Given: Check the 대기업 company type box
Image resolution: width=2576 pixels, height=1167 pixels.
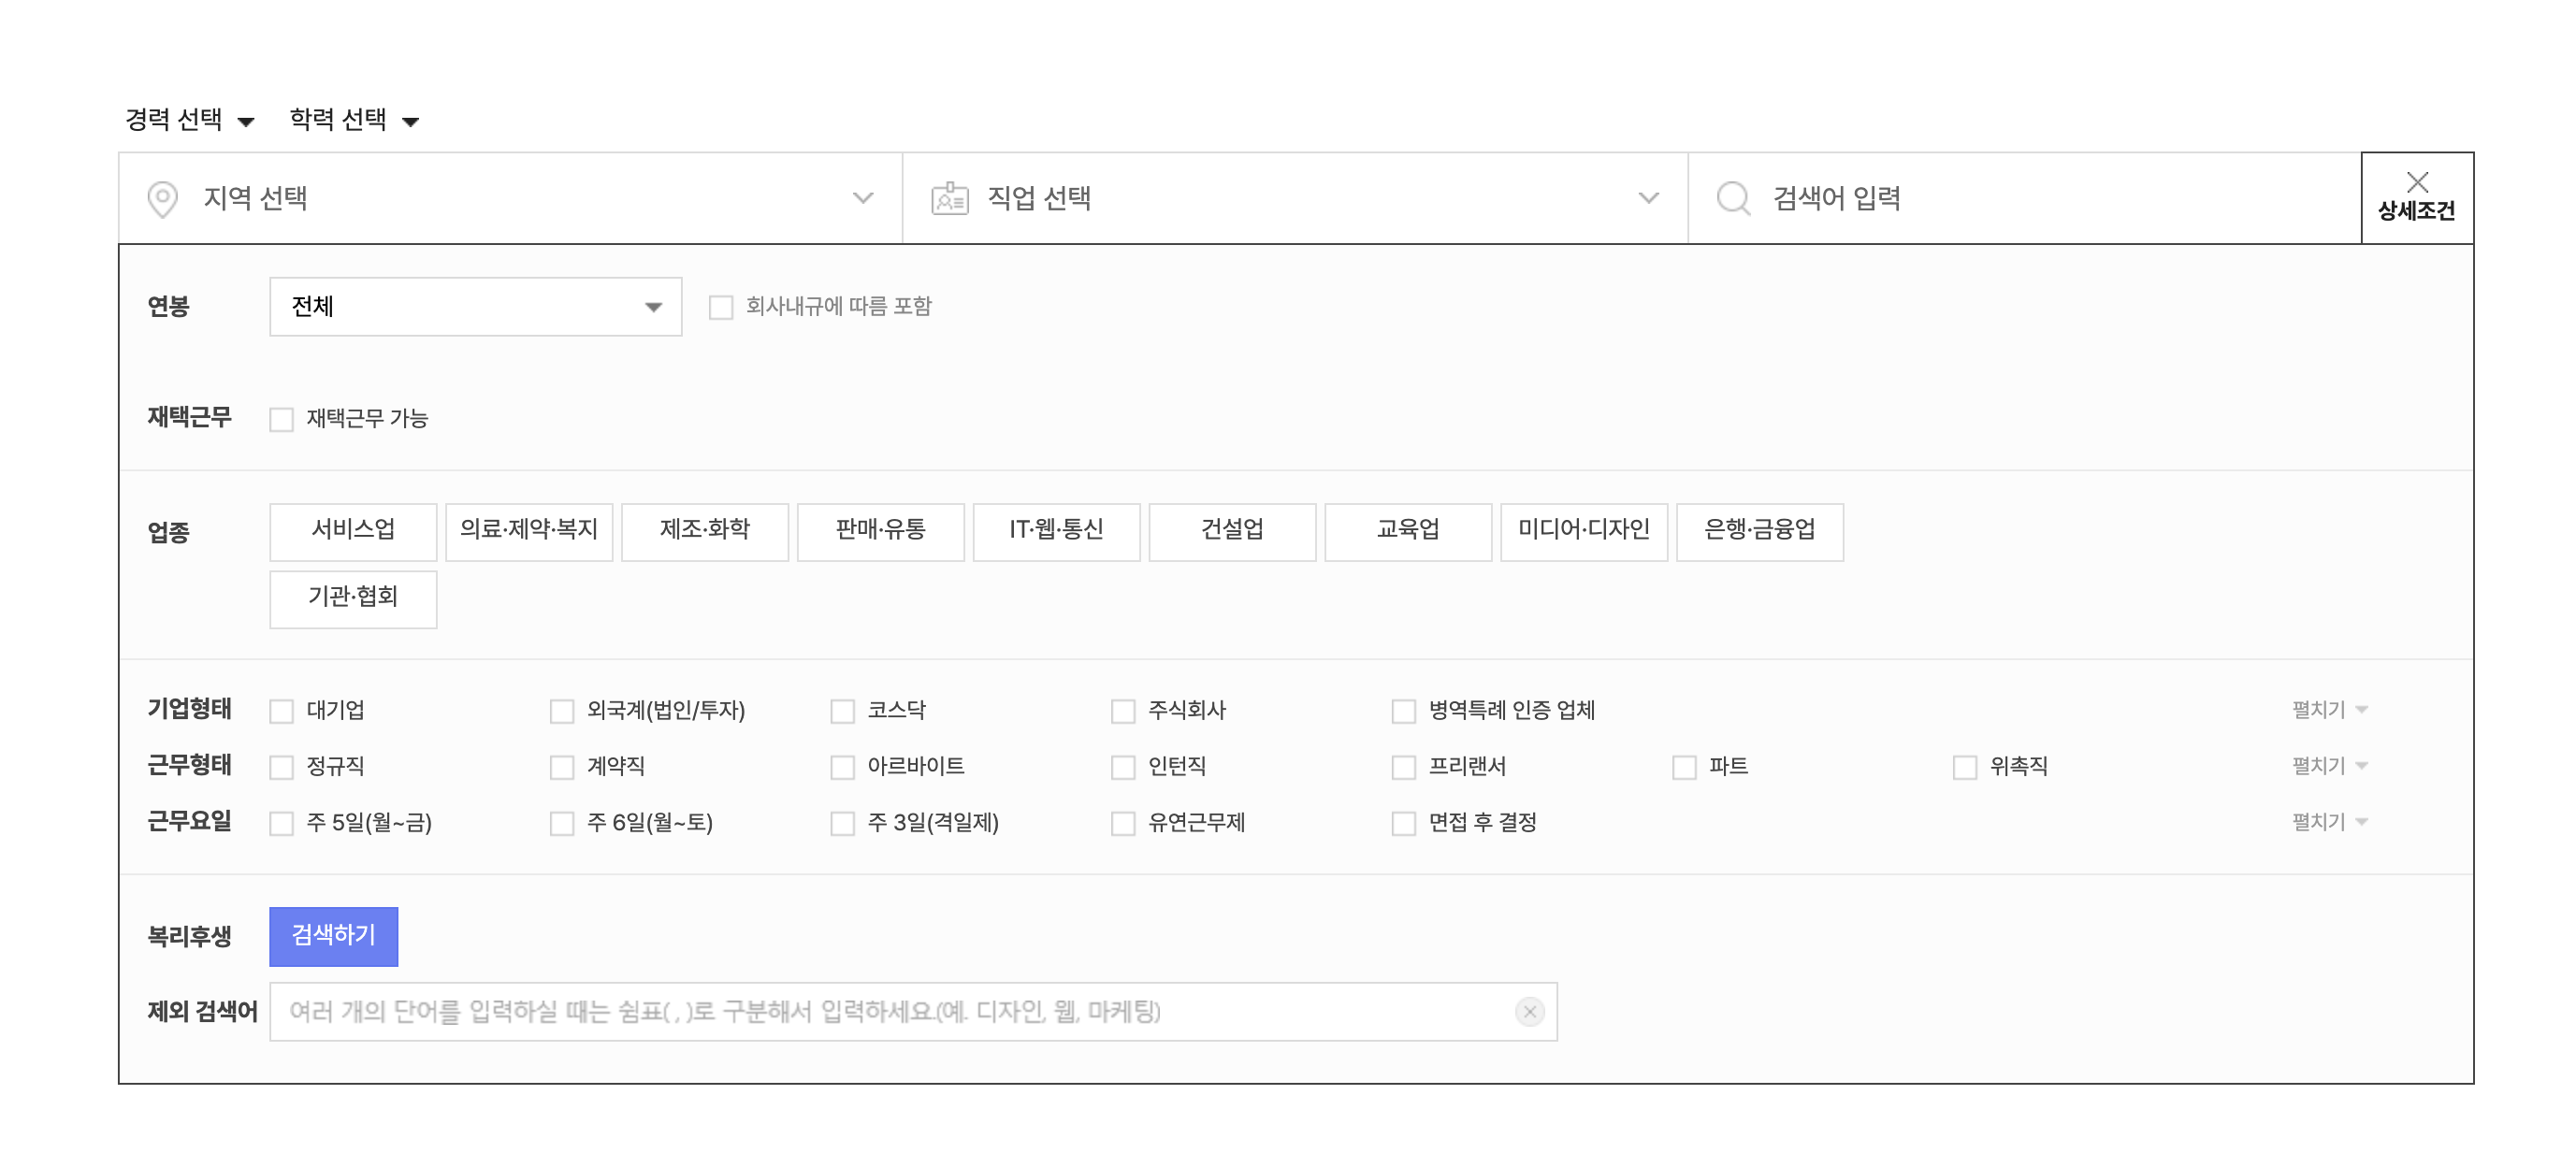Looking at the screenshot, I should pos(282,711).
